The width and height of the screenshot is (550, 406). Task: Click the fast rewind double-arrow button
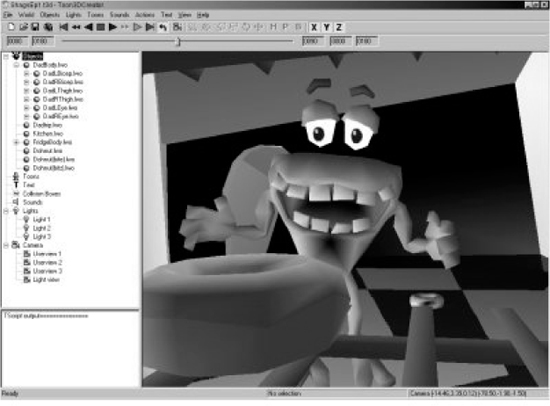[76, 27]
